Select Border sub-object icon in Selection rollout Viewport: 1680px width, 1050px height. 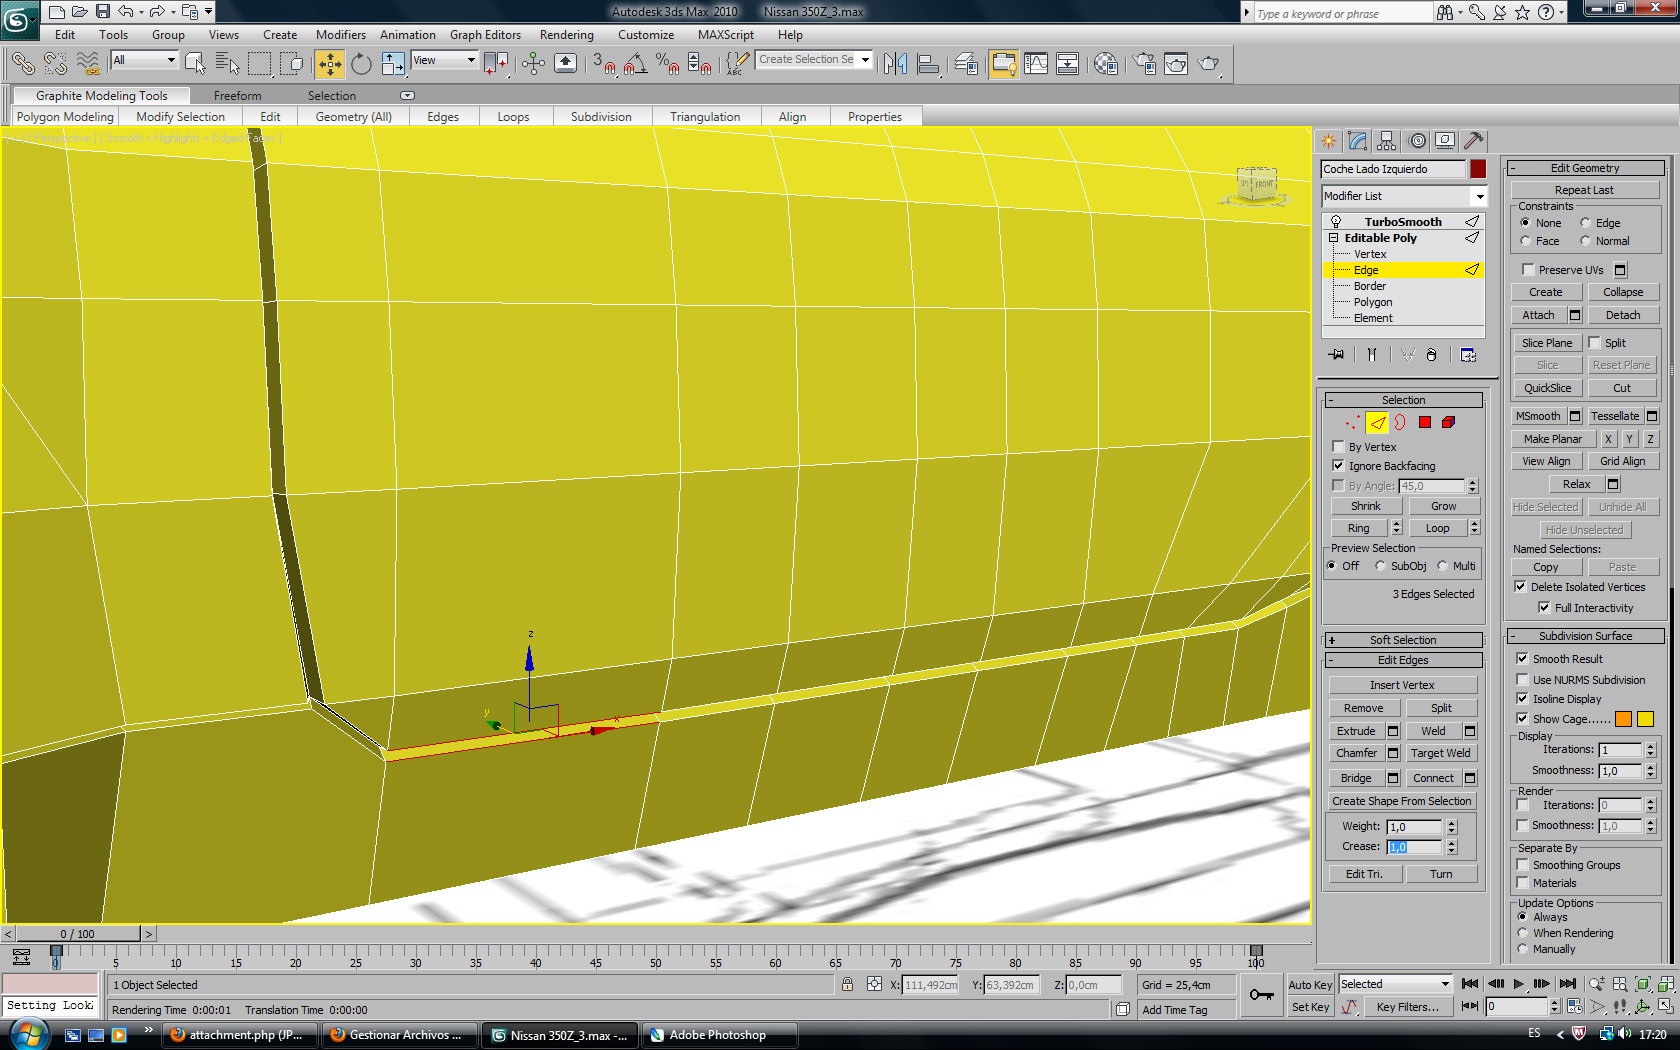pyautogui.click(x=1400, y=423)
